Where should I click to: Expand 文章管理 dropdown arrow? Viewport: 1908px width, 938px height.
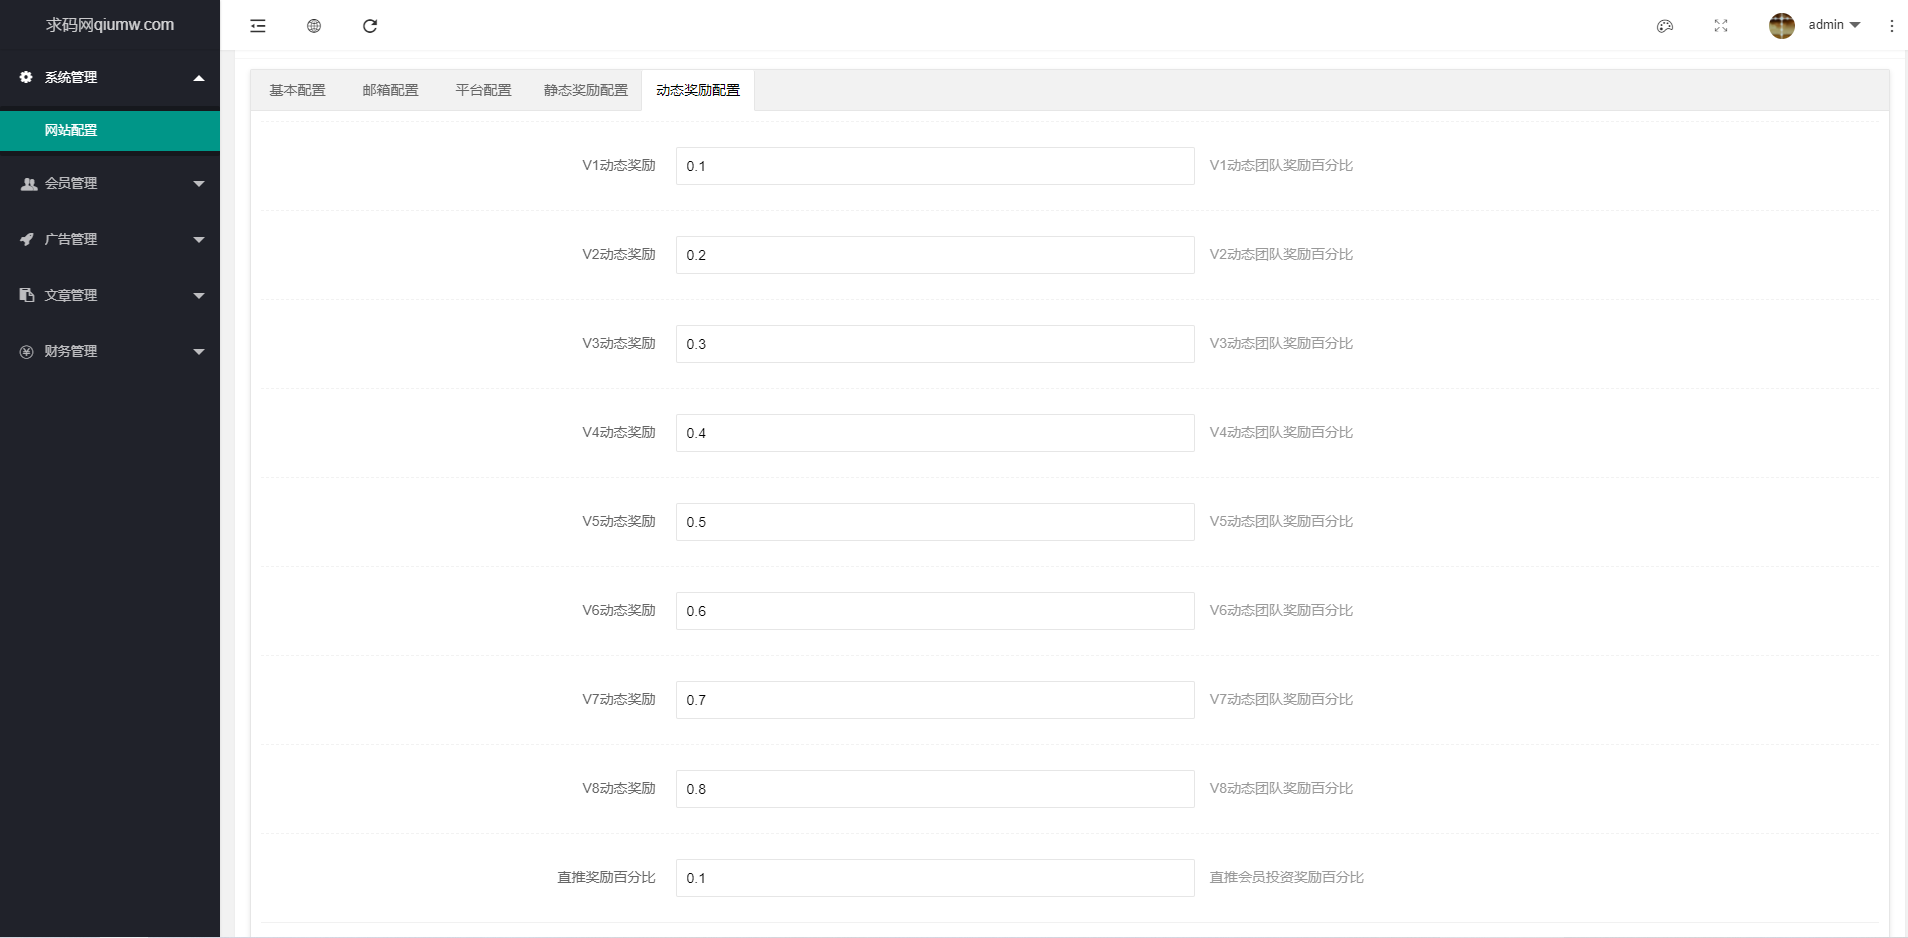(199, 296)
